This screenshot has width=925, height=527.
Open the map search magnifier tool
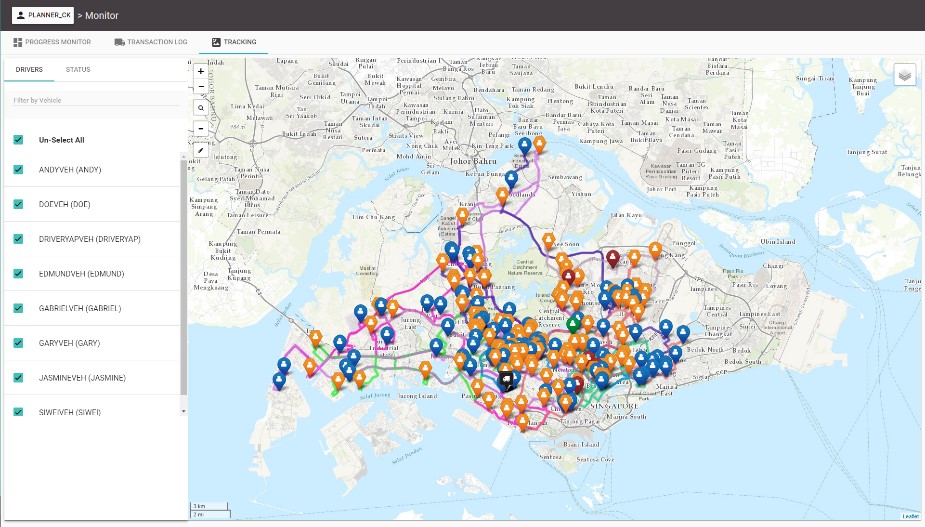pos(201,106)
